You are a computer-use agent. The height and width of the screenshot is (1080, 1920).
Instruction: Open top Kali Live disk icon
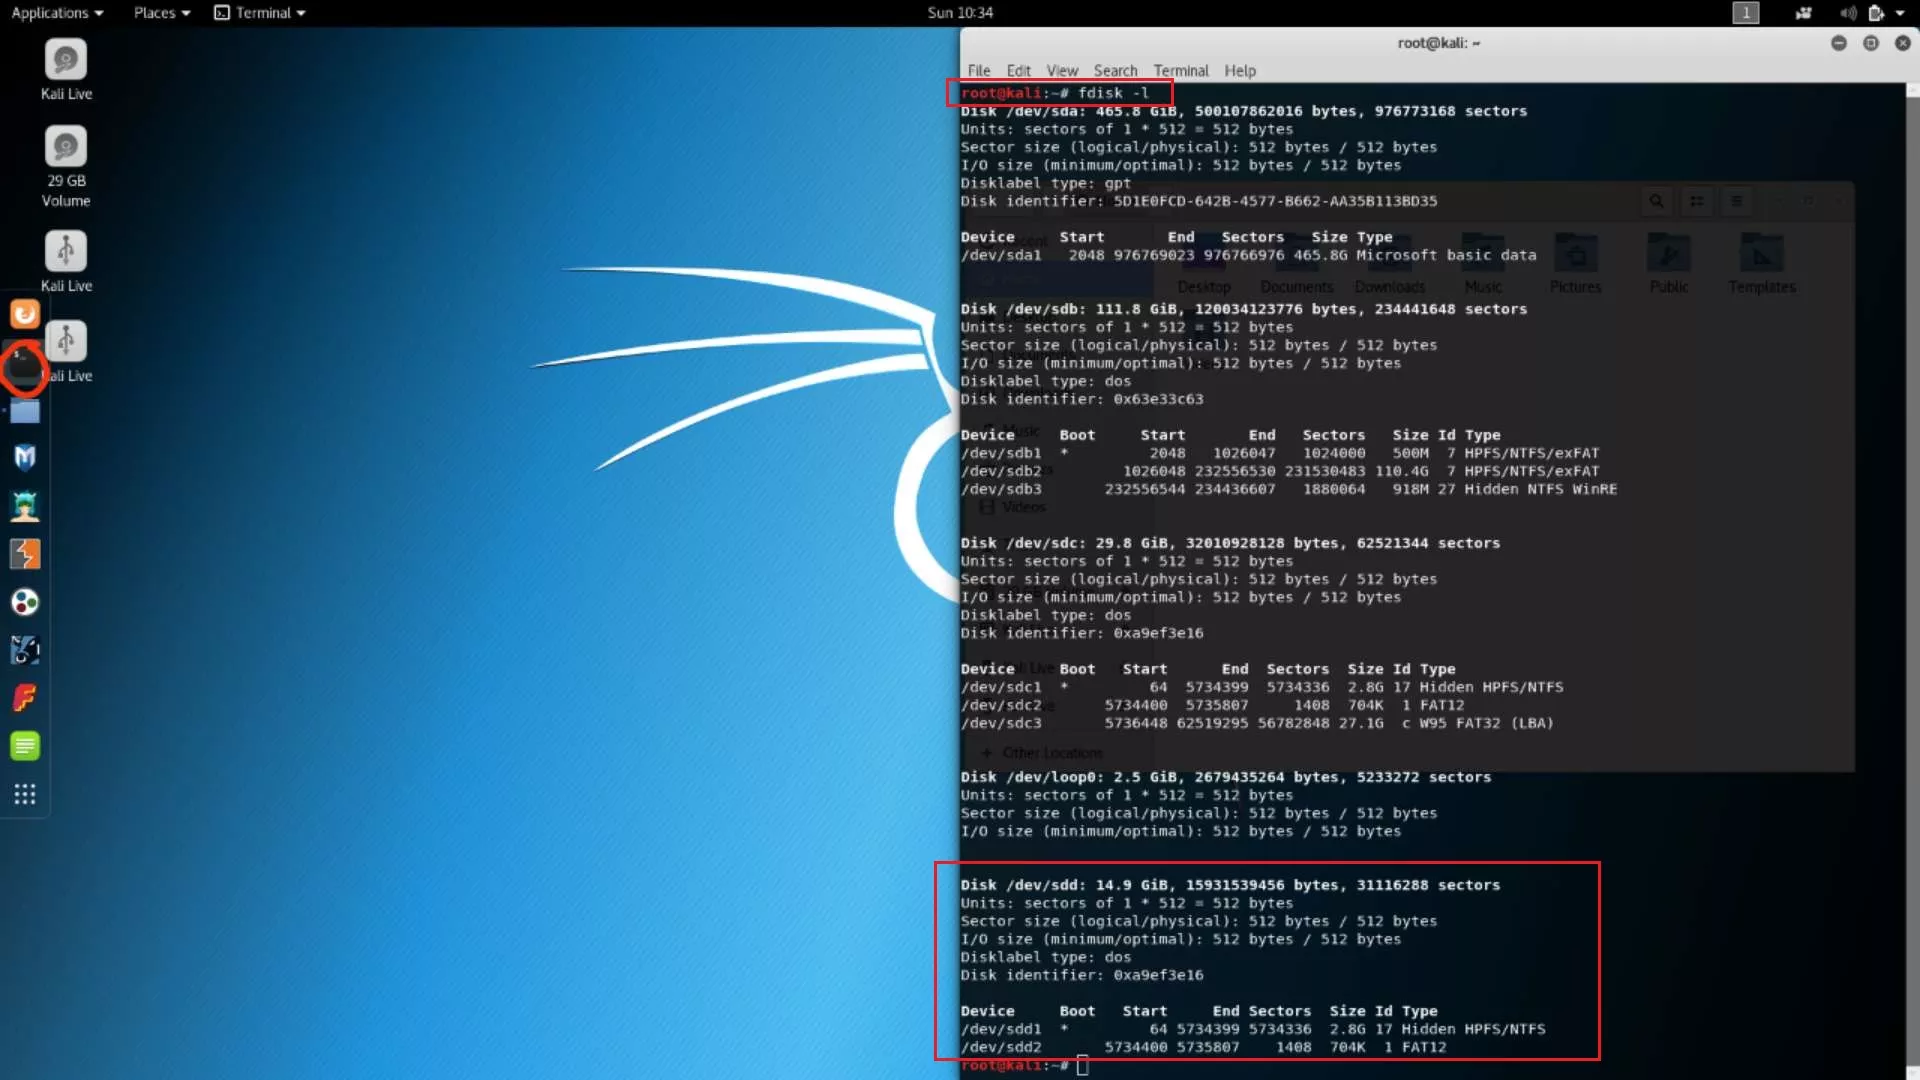pyautogui.click(x=66, y=60)
